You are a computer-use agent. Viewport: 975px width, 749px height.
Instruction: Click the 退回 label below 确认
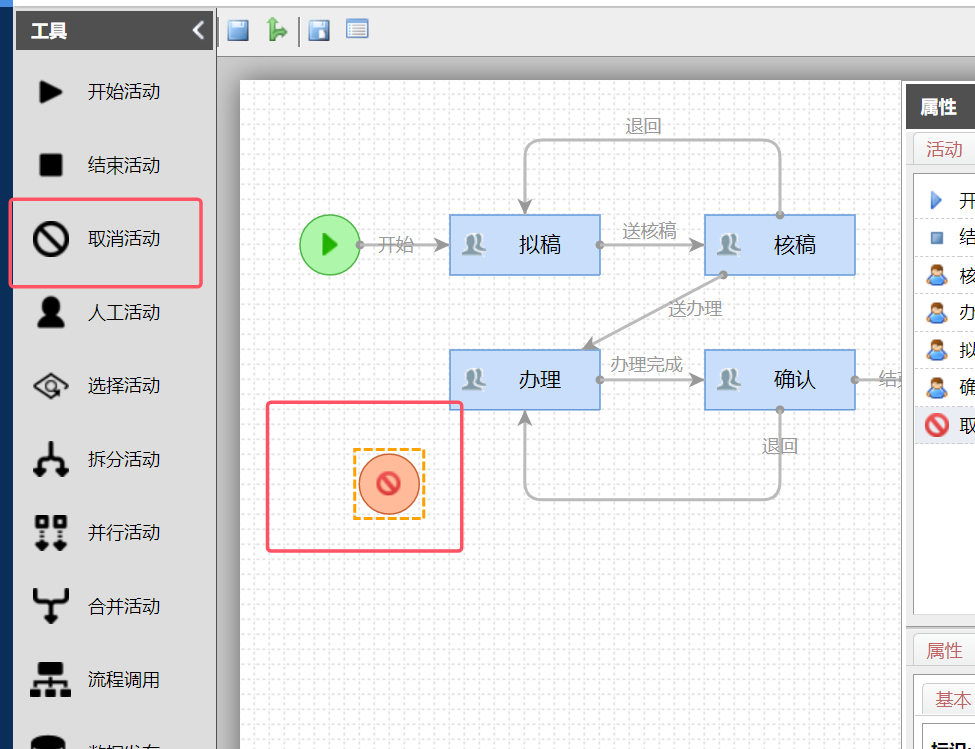780,446
